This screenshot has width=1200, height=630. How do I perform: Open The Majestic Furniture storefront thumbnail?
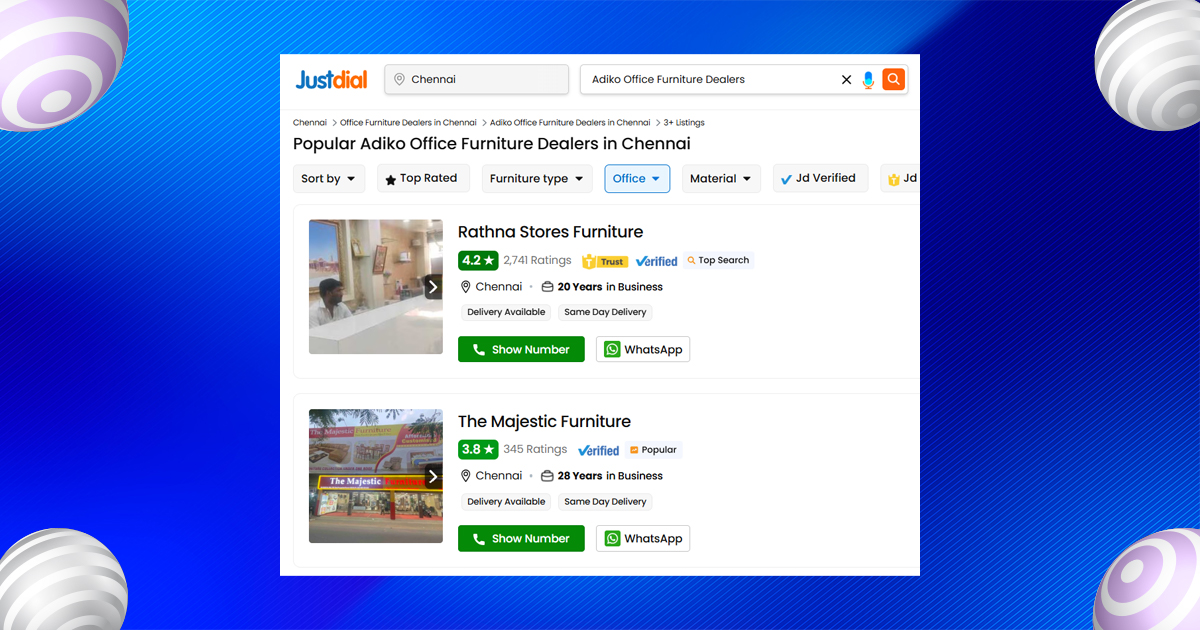click(x=376, y=476)
